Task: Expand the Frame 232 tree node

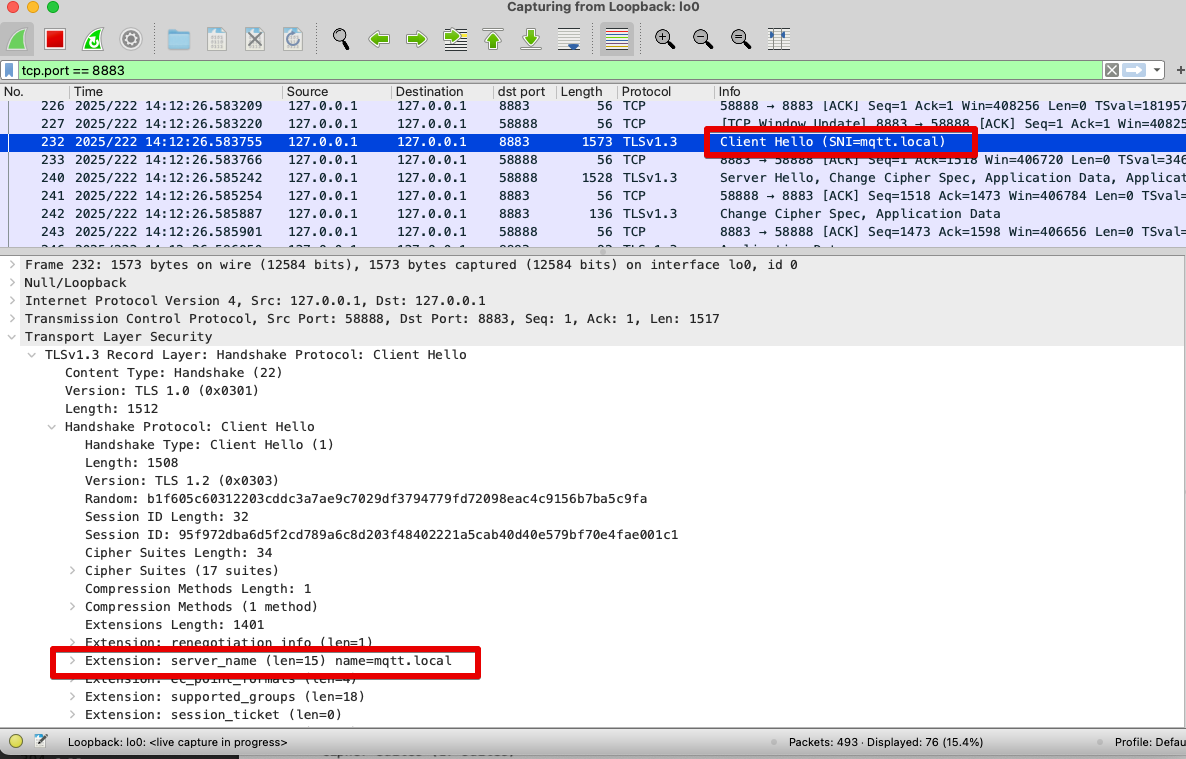Action: click(12, 264)
